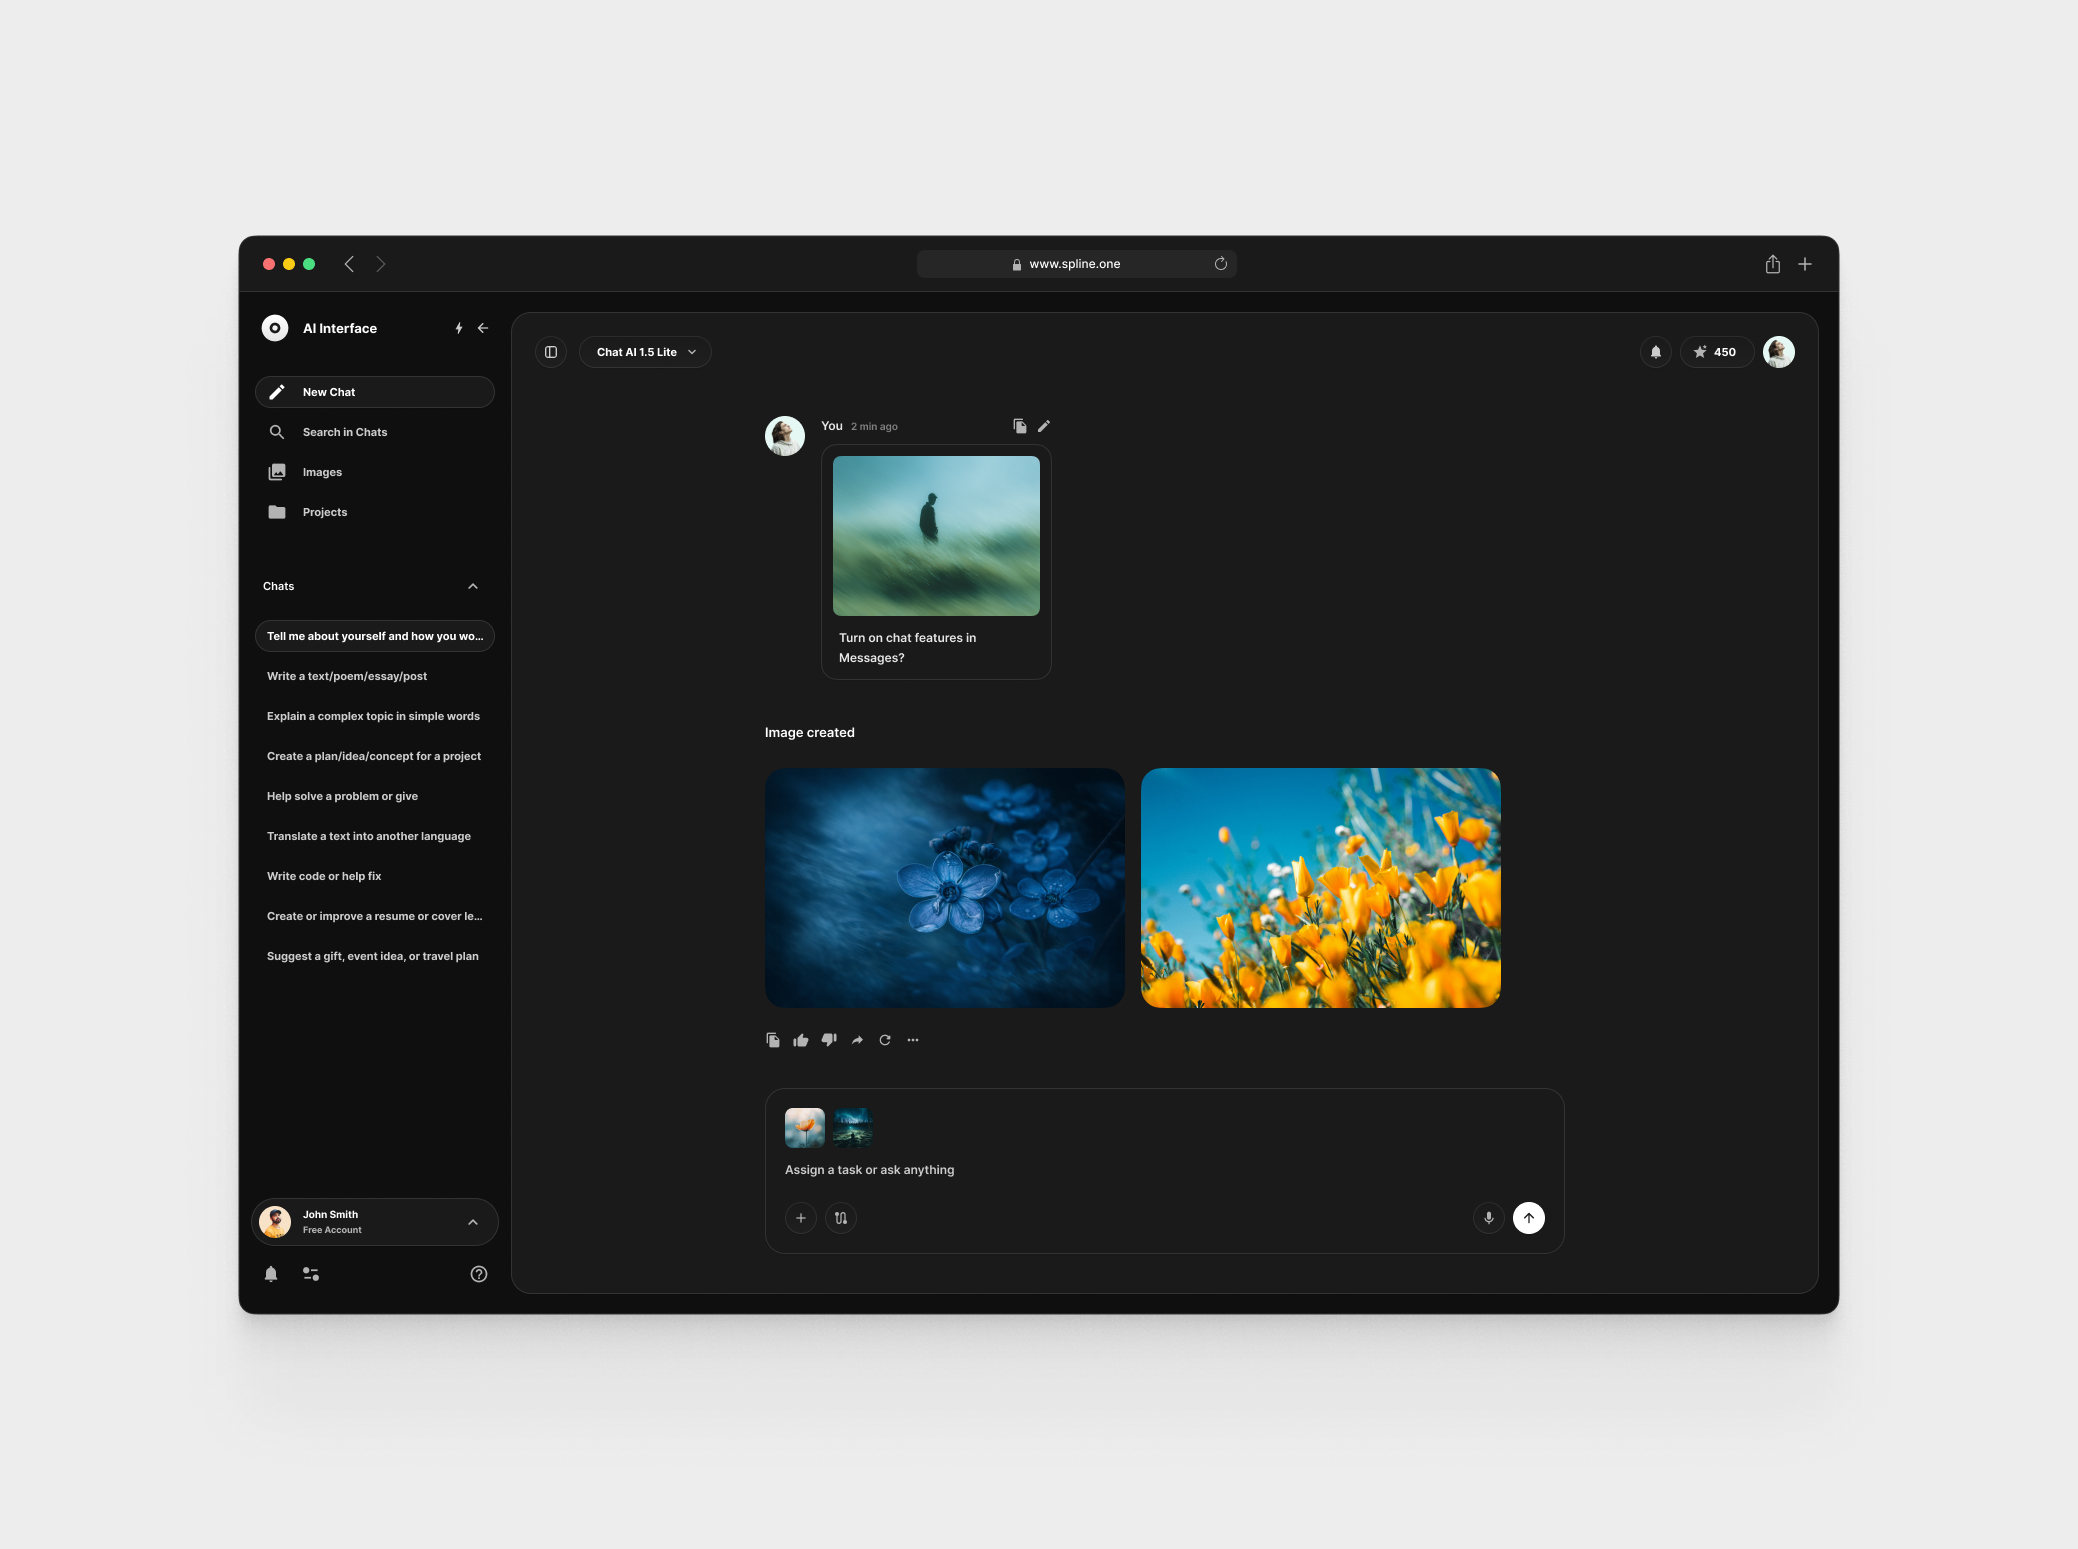Screen dimensions: 2078x1549
Task: Click the 'Image created' label
Action: pos(810,733)
